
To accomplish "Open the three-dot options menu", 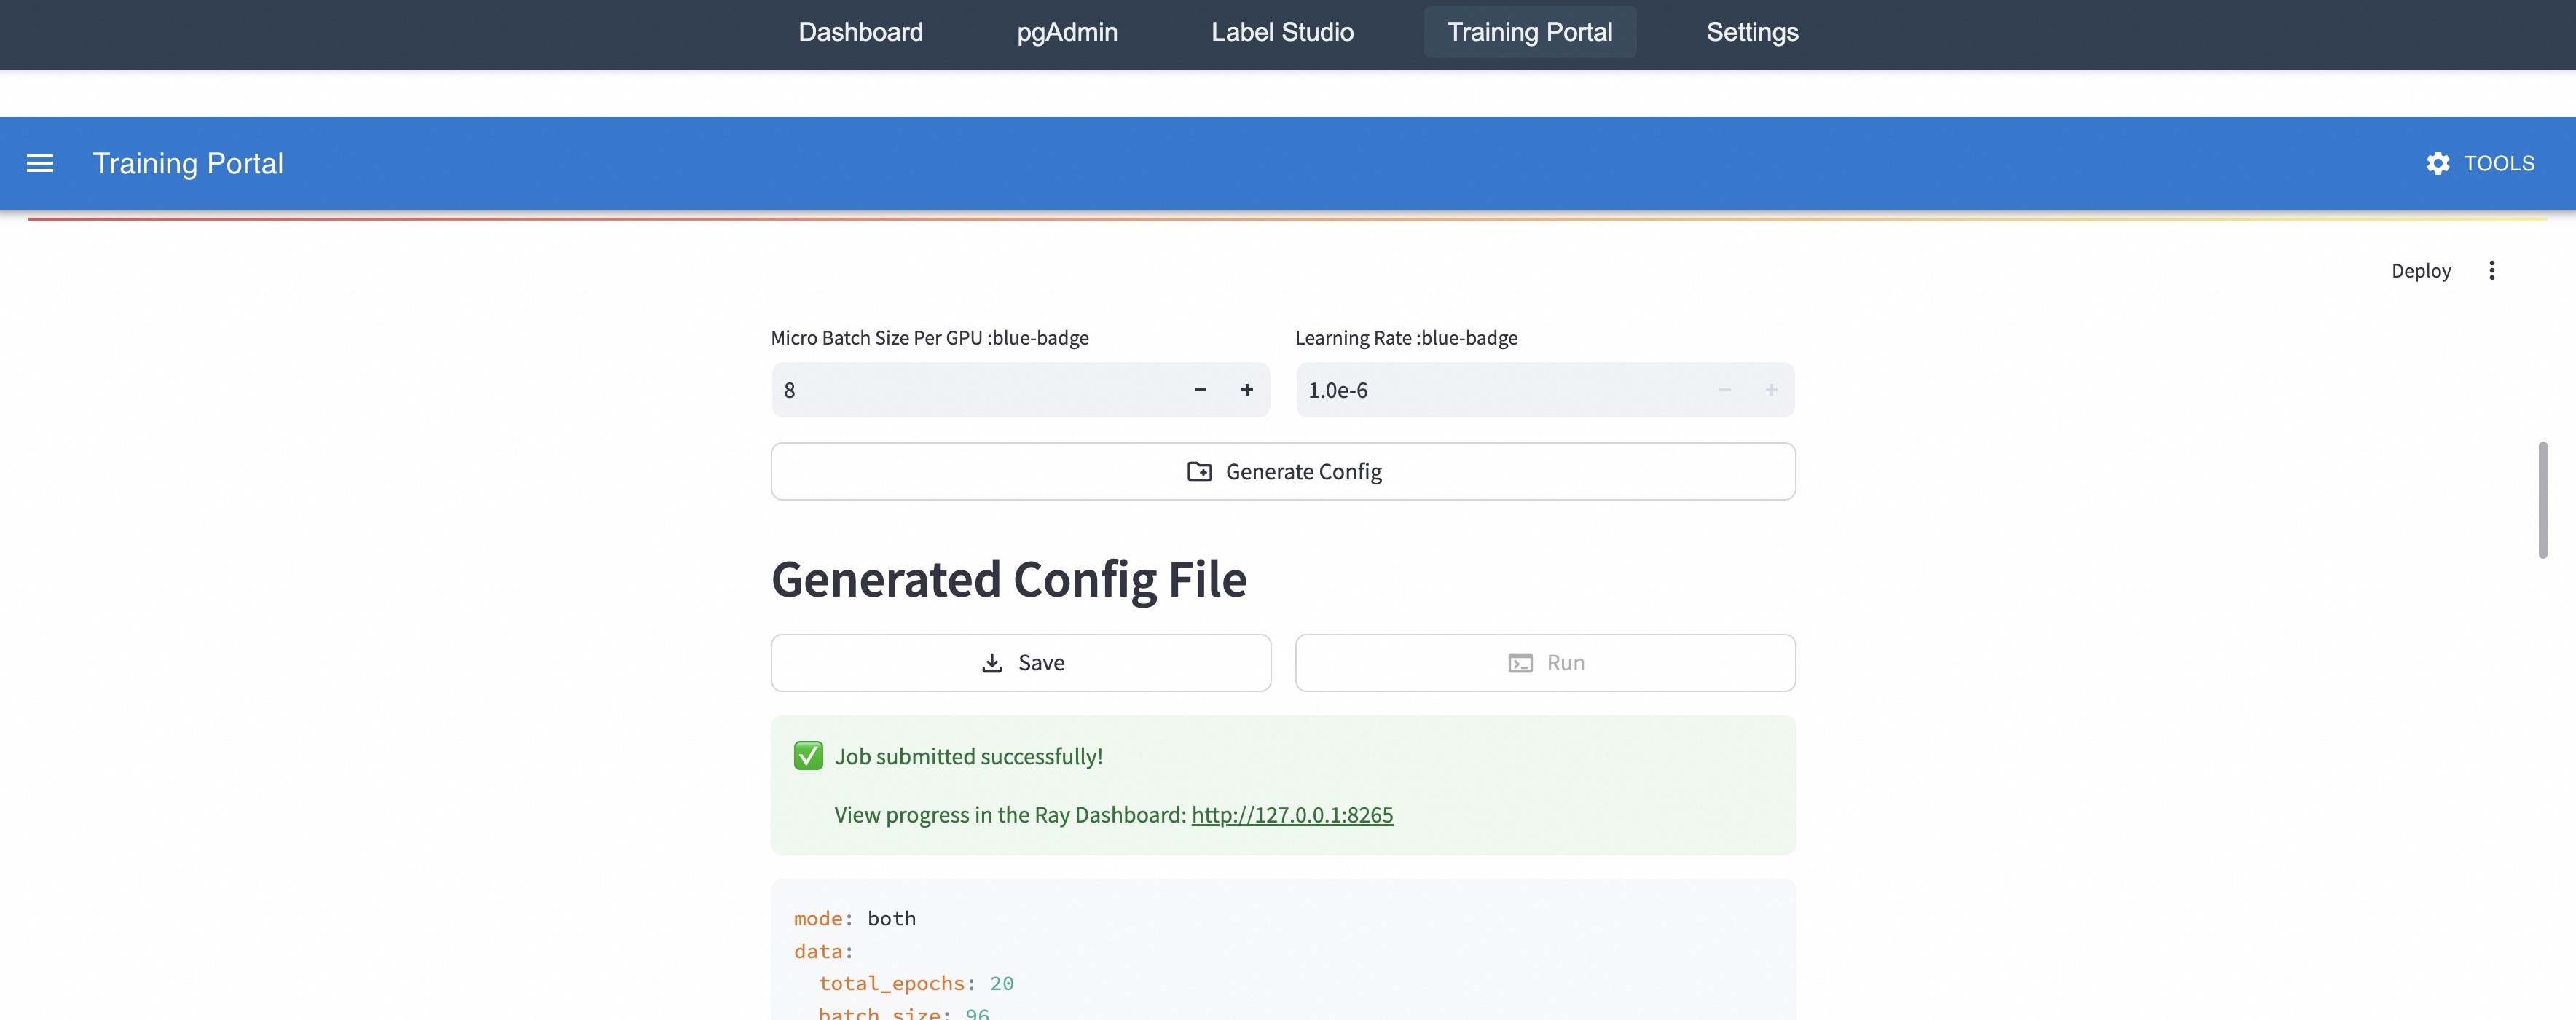I will [x=2491, y=270].
